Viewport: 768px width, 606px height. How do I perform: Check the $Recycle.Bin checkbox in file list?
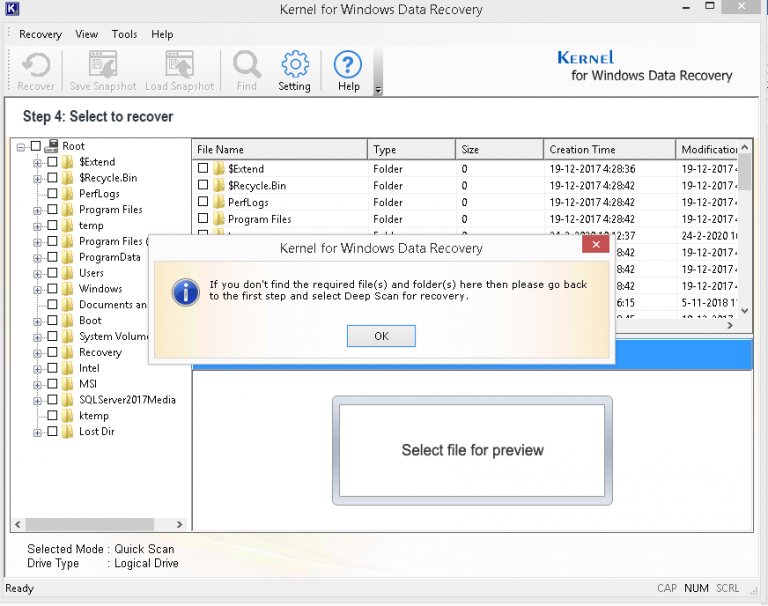[203, 185]
